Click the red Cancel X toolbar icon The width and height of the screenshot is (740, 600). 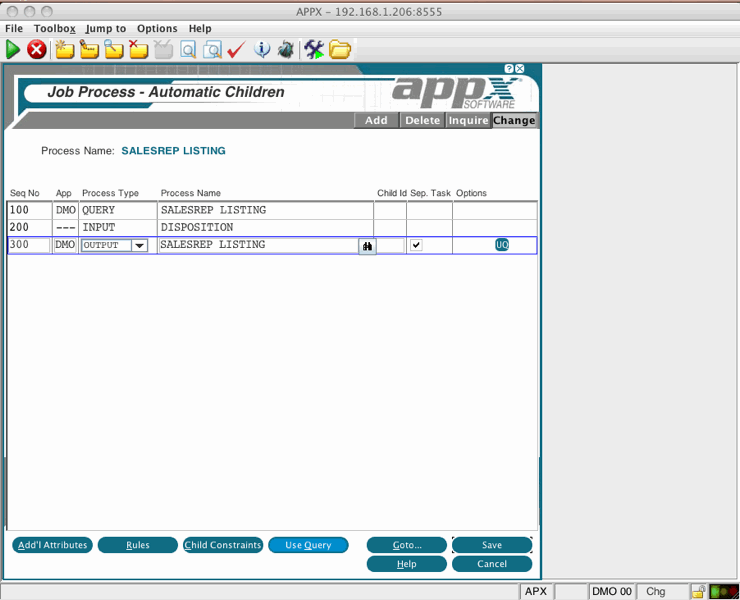tap(37, 49)
